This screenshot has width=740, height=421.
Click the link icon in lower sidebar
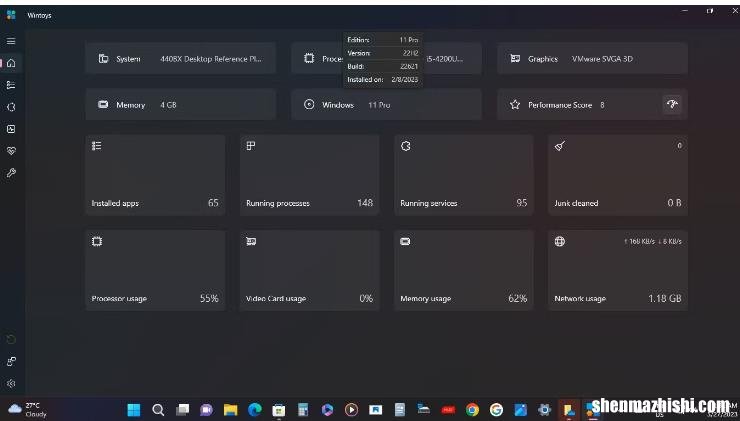pyautogui.click(x=11, y=362)
